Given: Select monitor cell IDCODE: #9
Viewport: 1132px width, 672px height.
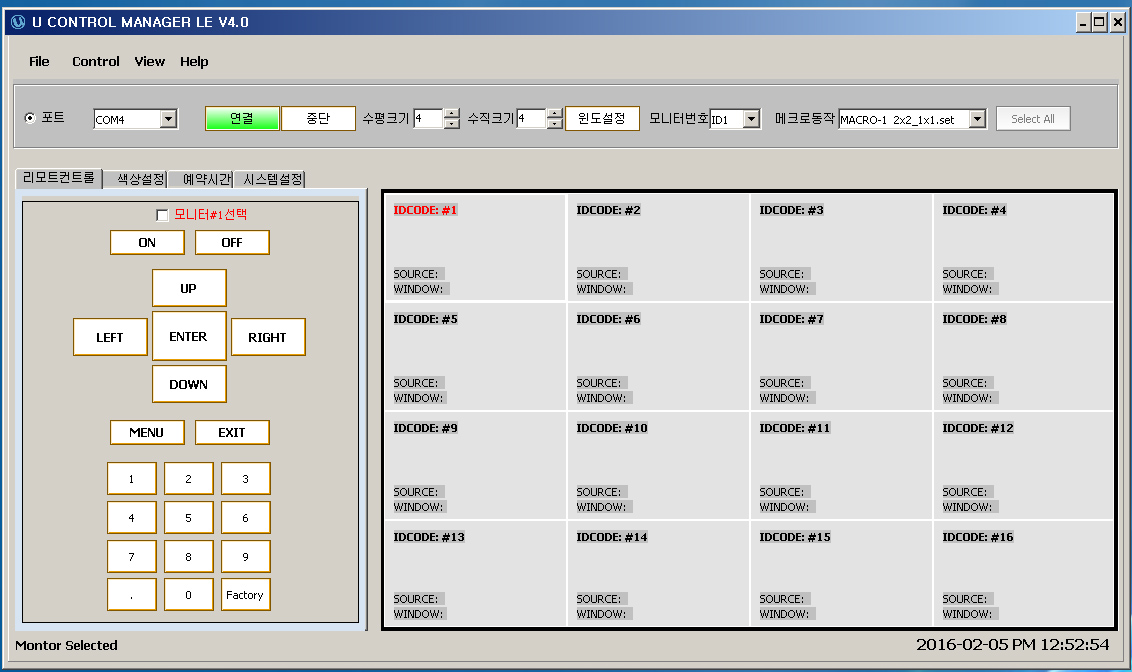Looking at the screenshot, I should (x=475, y=466).
